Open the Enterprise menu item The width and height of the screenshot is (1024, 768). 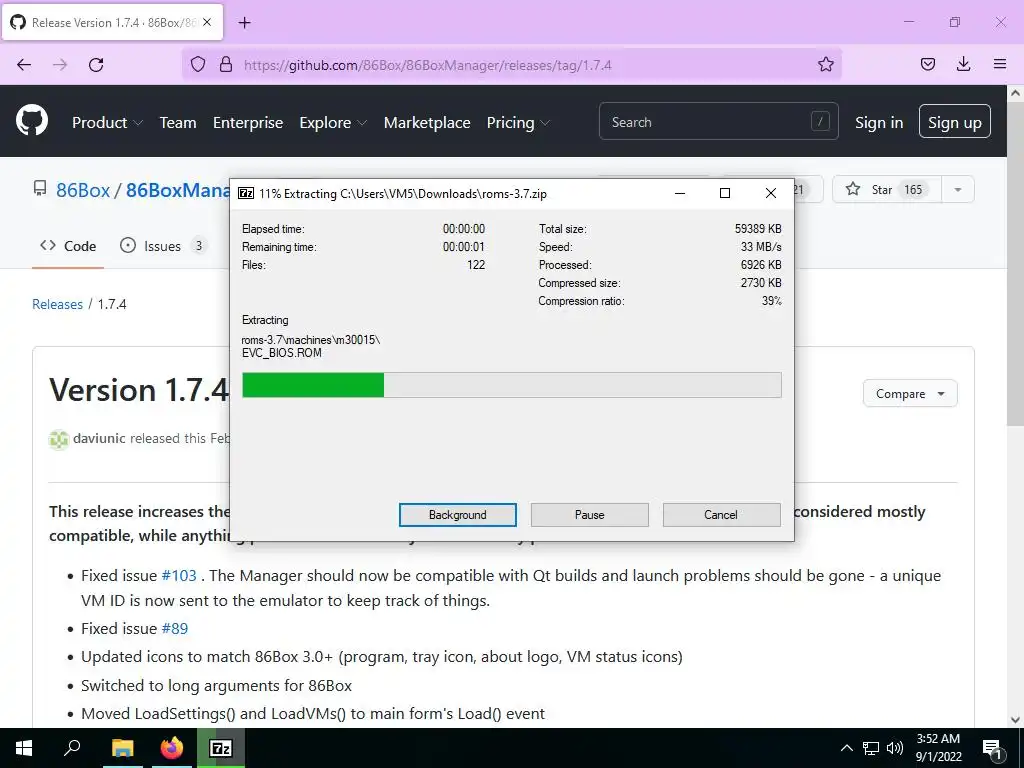pos(248,122)
